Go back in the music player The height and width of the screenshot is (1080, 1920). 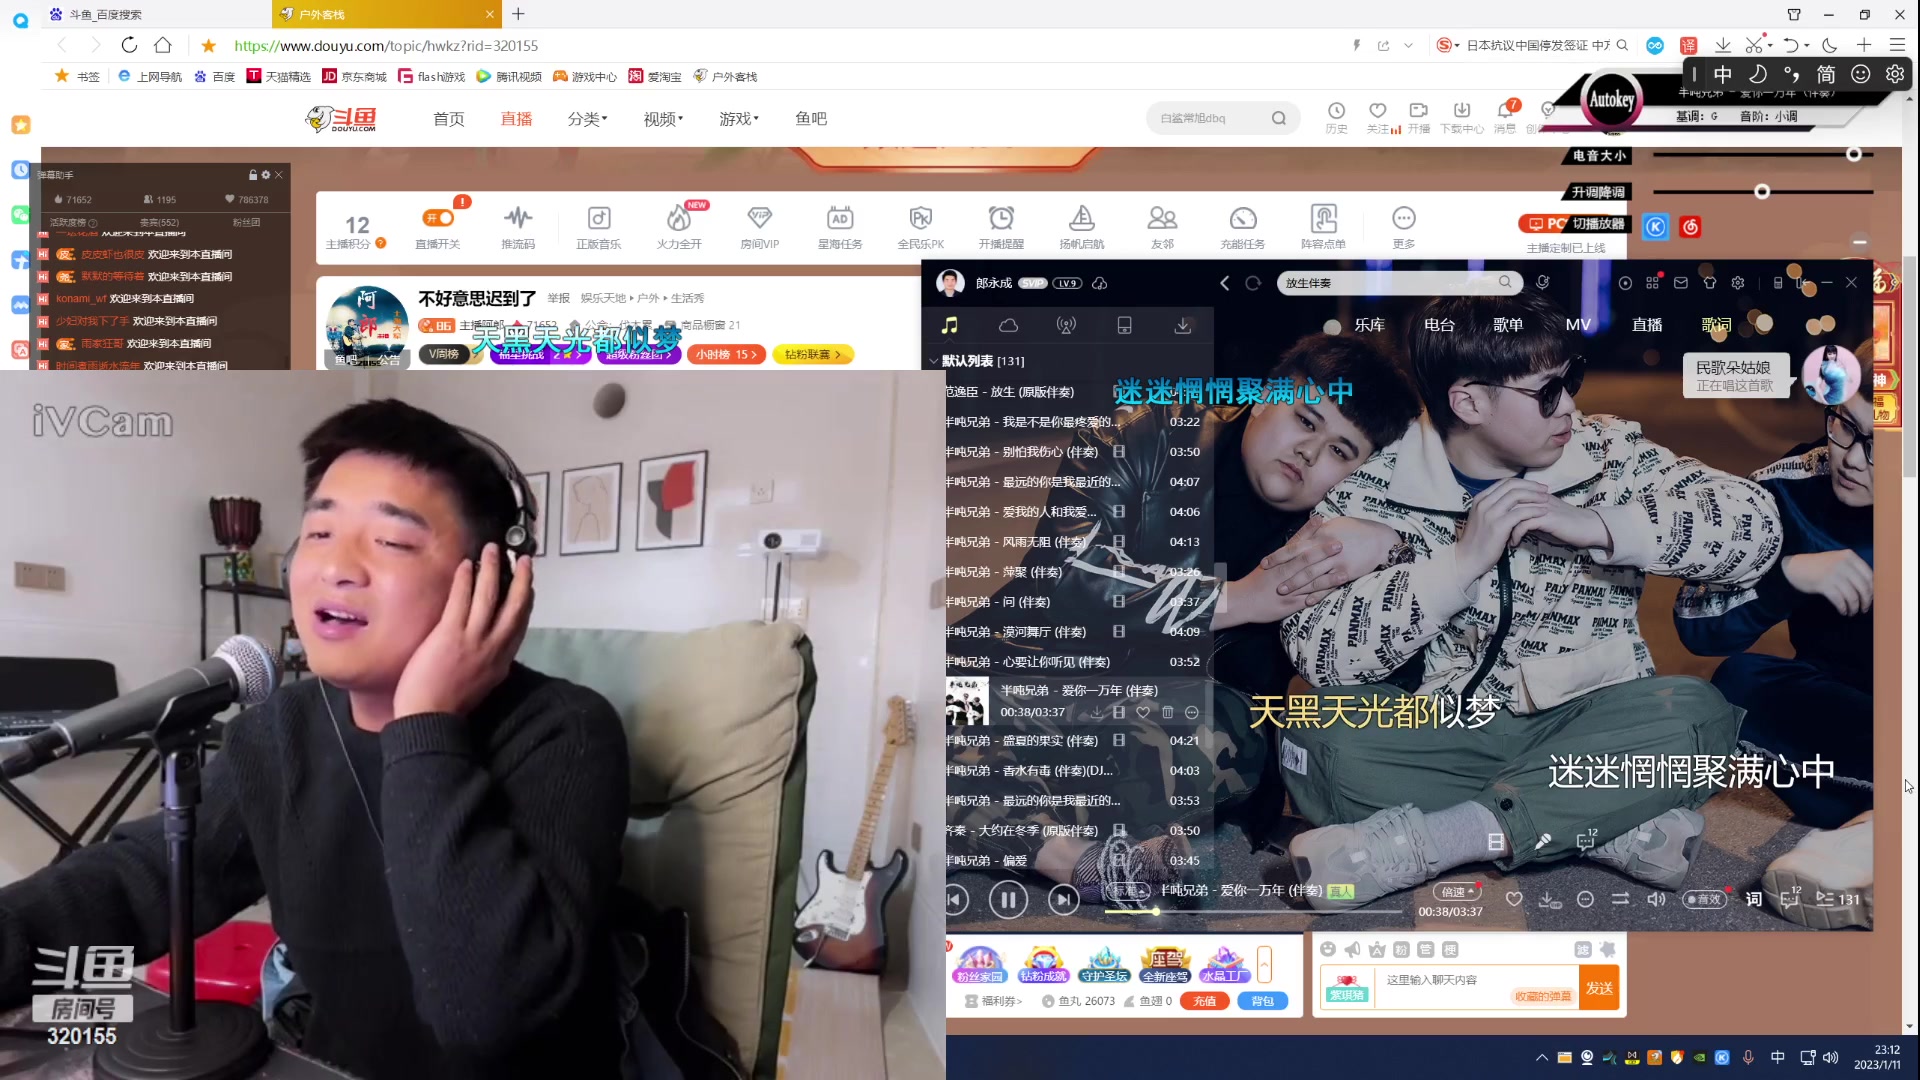coord(1225,283)
